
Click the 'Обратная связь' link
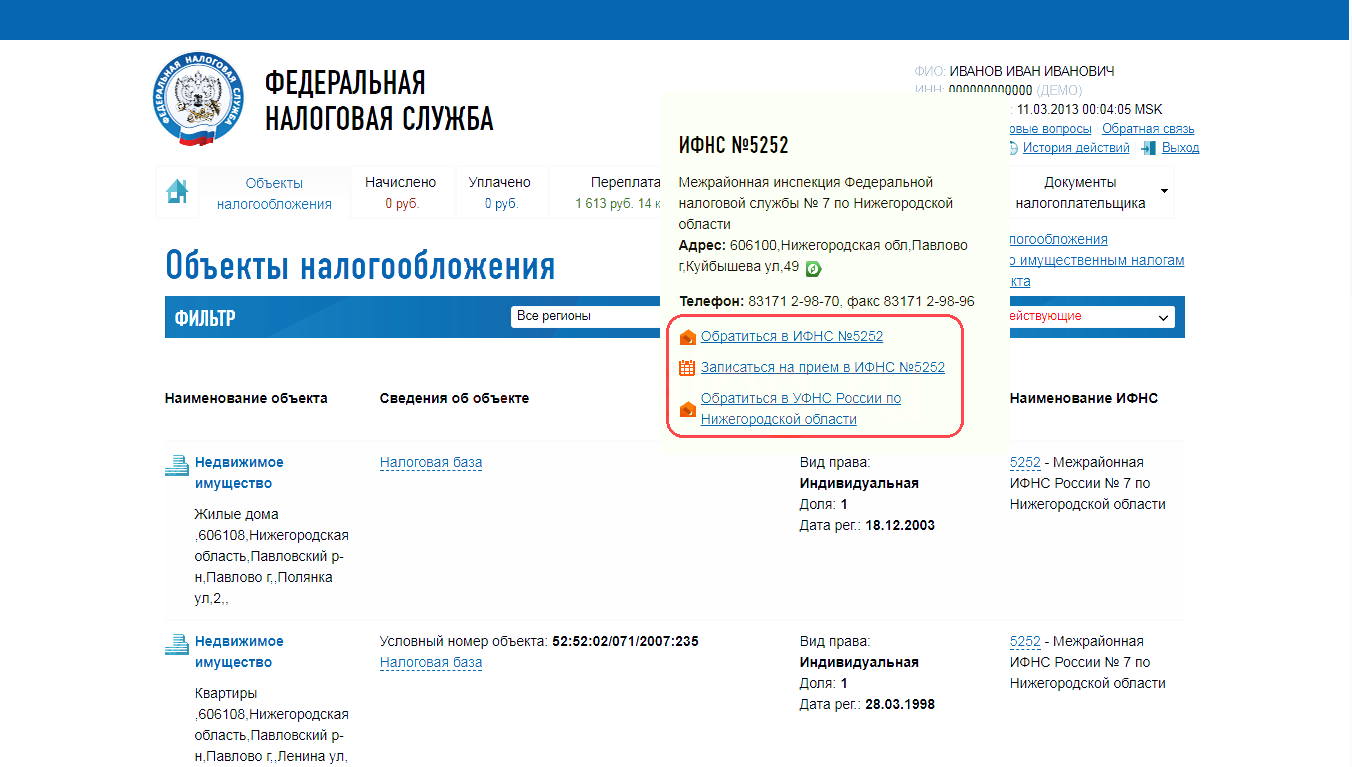[x=1148, y=128]
